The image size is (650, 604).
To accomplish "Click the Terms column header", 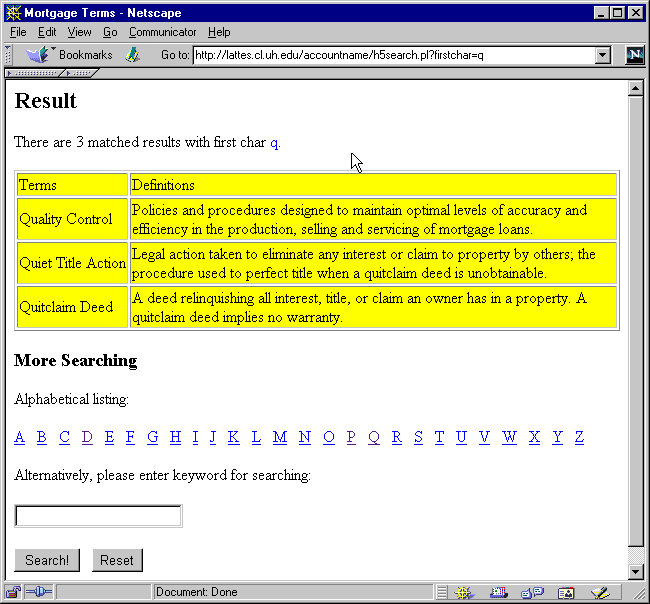I will (72, 185).
